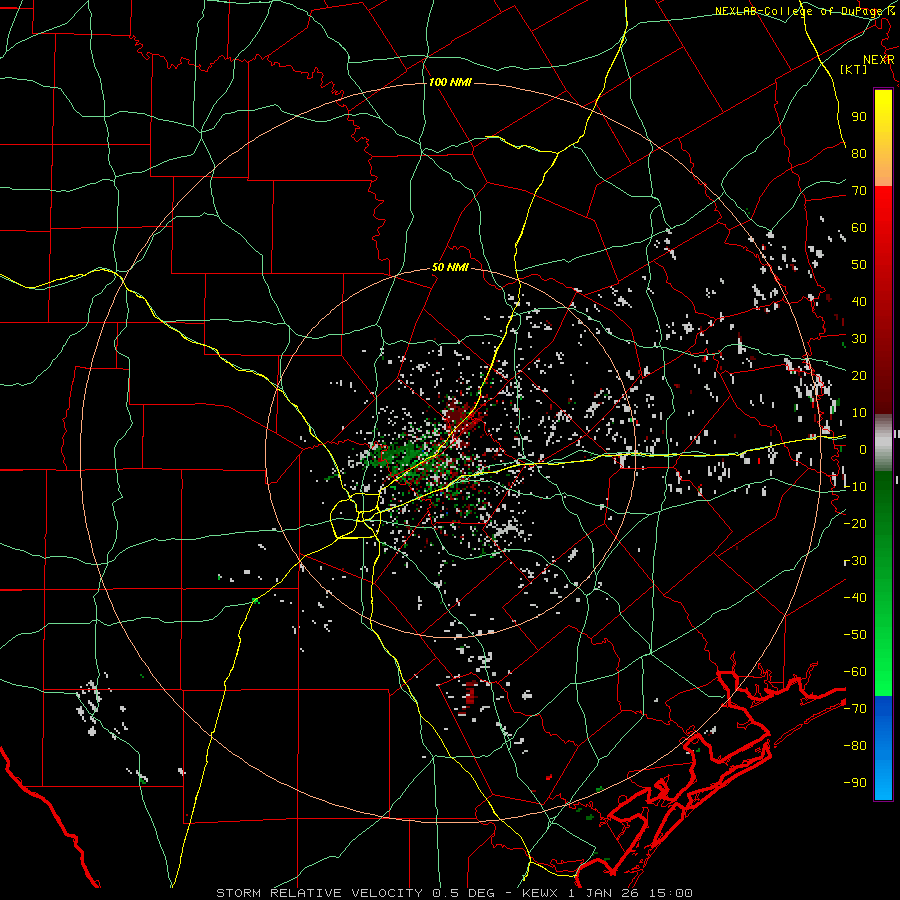Click the Storm Relative Velocity footer caption

(x=454, y=893)
